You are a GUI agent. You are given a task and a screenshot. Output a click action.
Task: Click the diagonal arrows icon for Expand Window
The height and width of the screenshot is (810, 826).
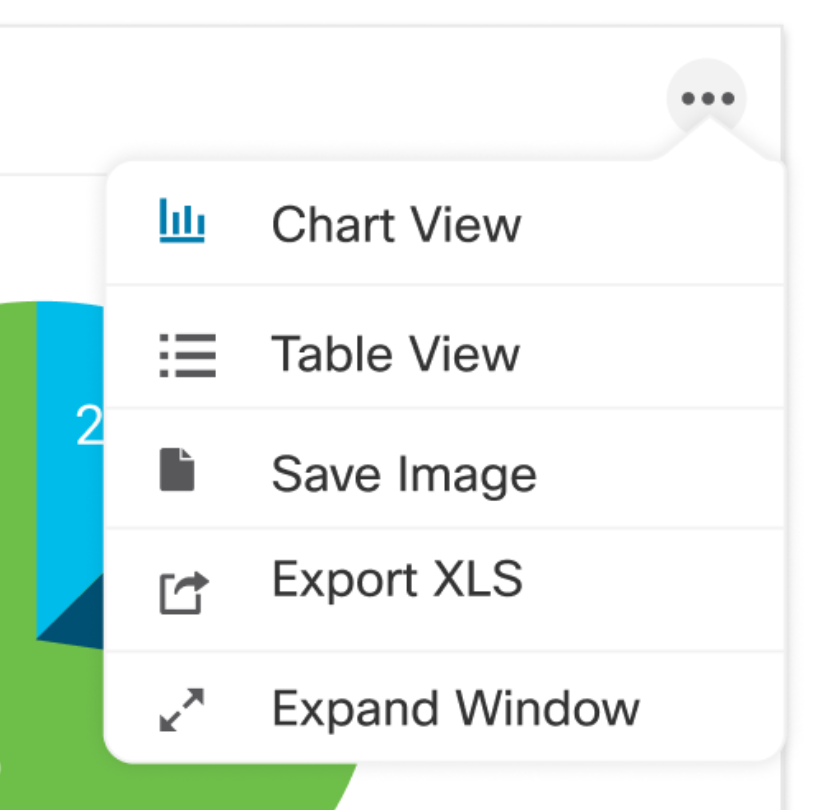click(182, 709)
